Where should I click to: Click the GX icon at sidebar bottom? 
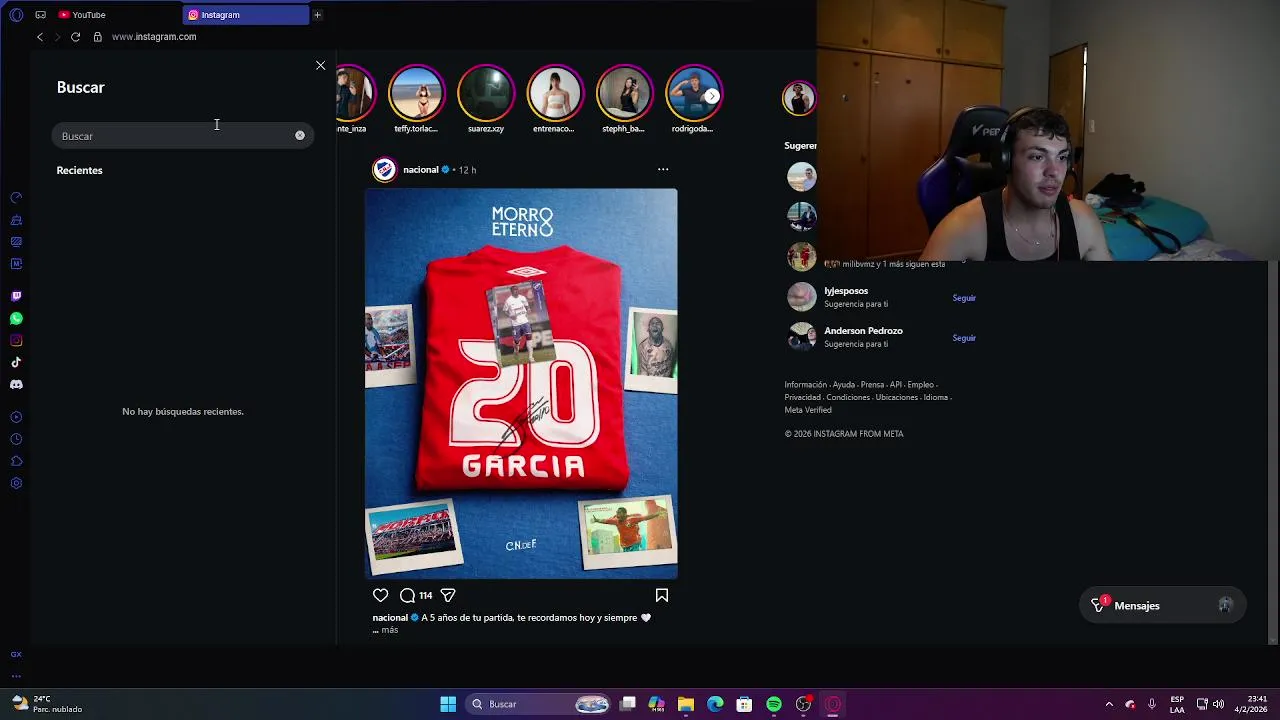(x=16, y=654)
